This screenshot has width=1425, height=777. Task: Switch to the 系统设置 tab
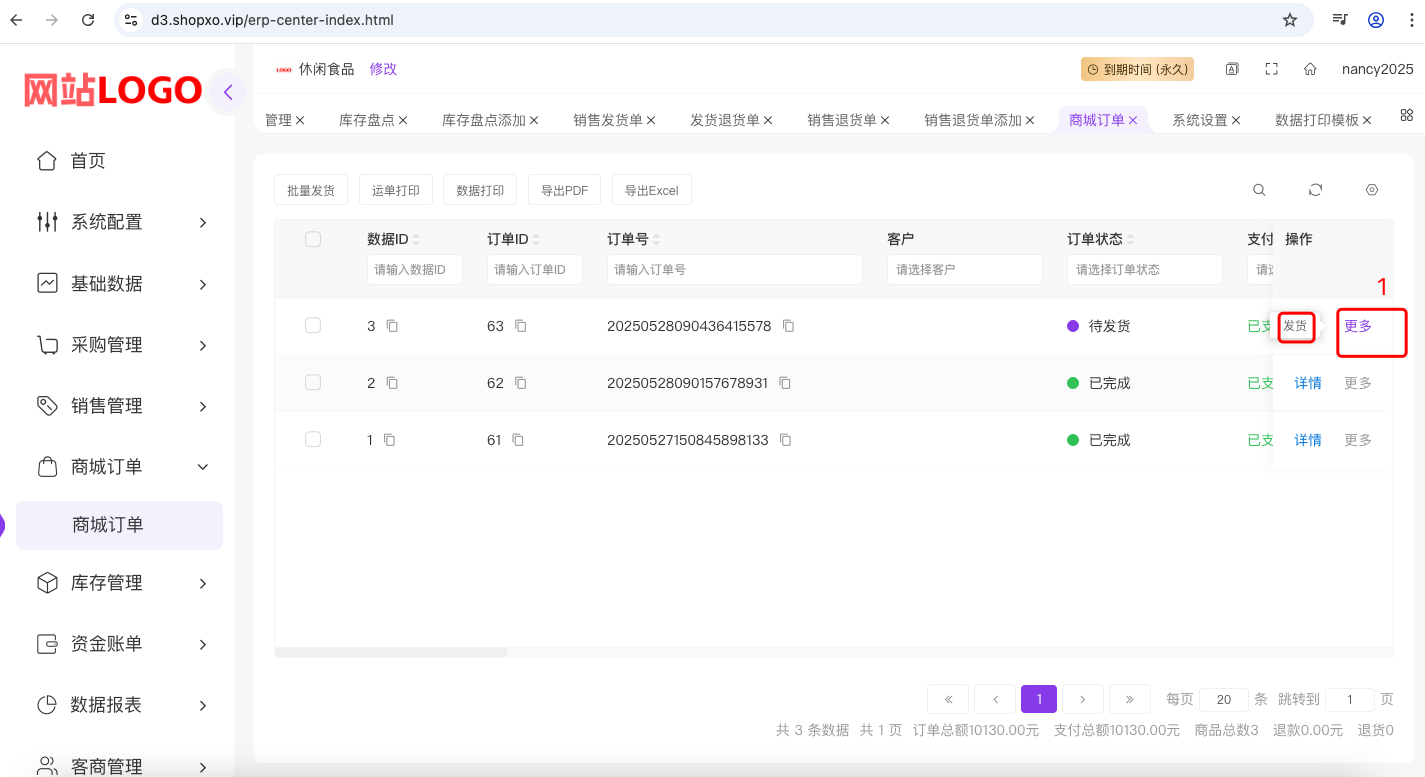click(x=1200, y=120)
